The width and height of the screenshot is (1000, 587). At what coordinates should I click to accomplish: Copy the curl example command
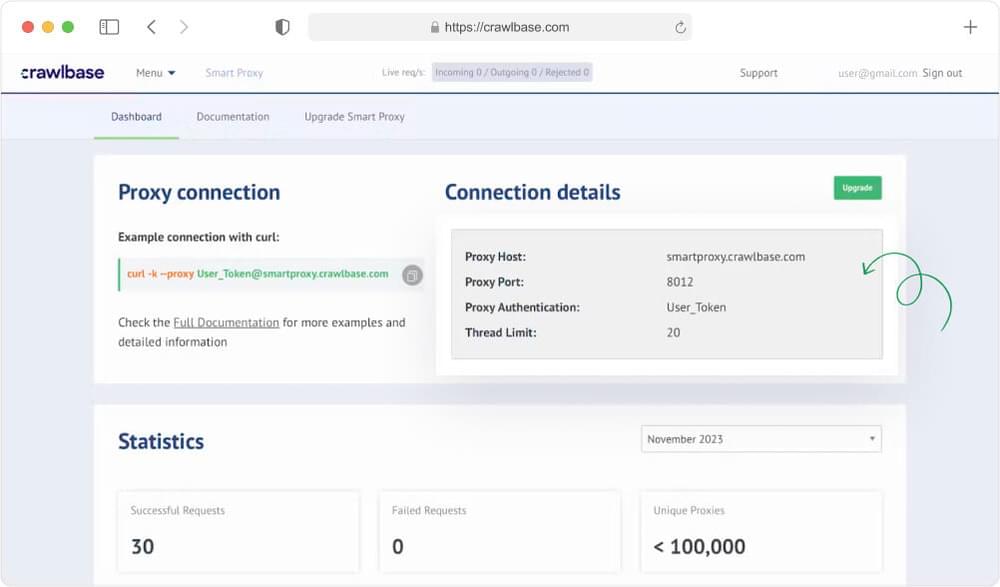(x=411, y=274)
